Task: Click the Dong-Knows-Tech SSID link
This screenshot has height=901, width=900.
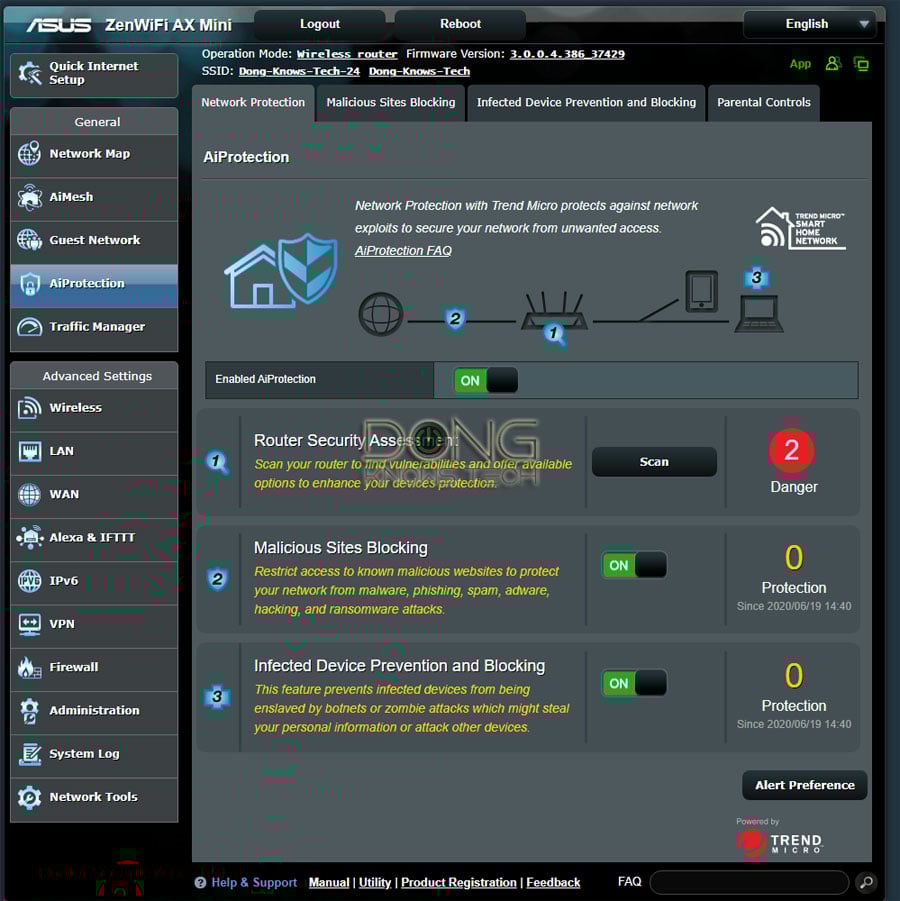Action: click(420, 71)
